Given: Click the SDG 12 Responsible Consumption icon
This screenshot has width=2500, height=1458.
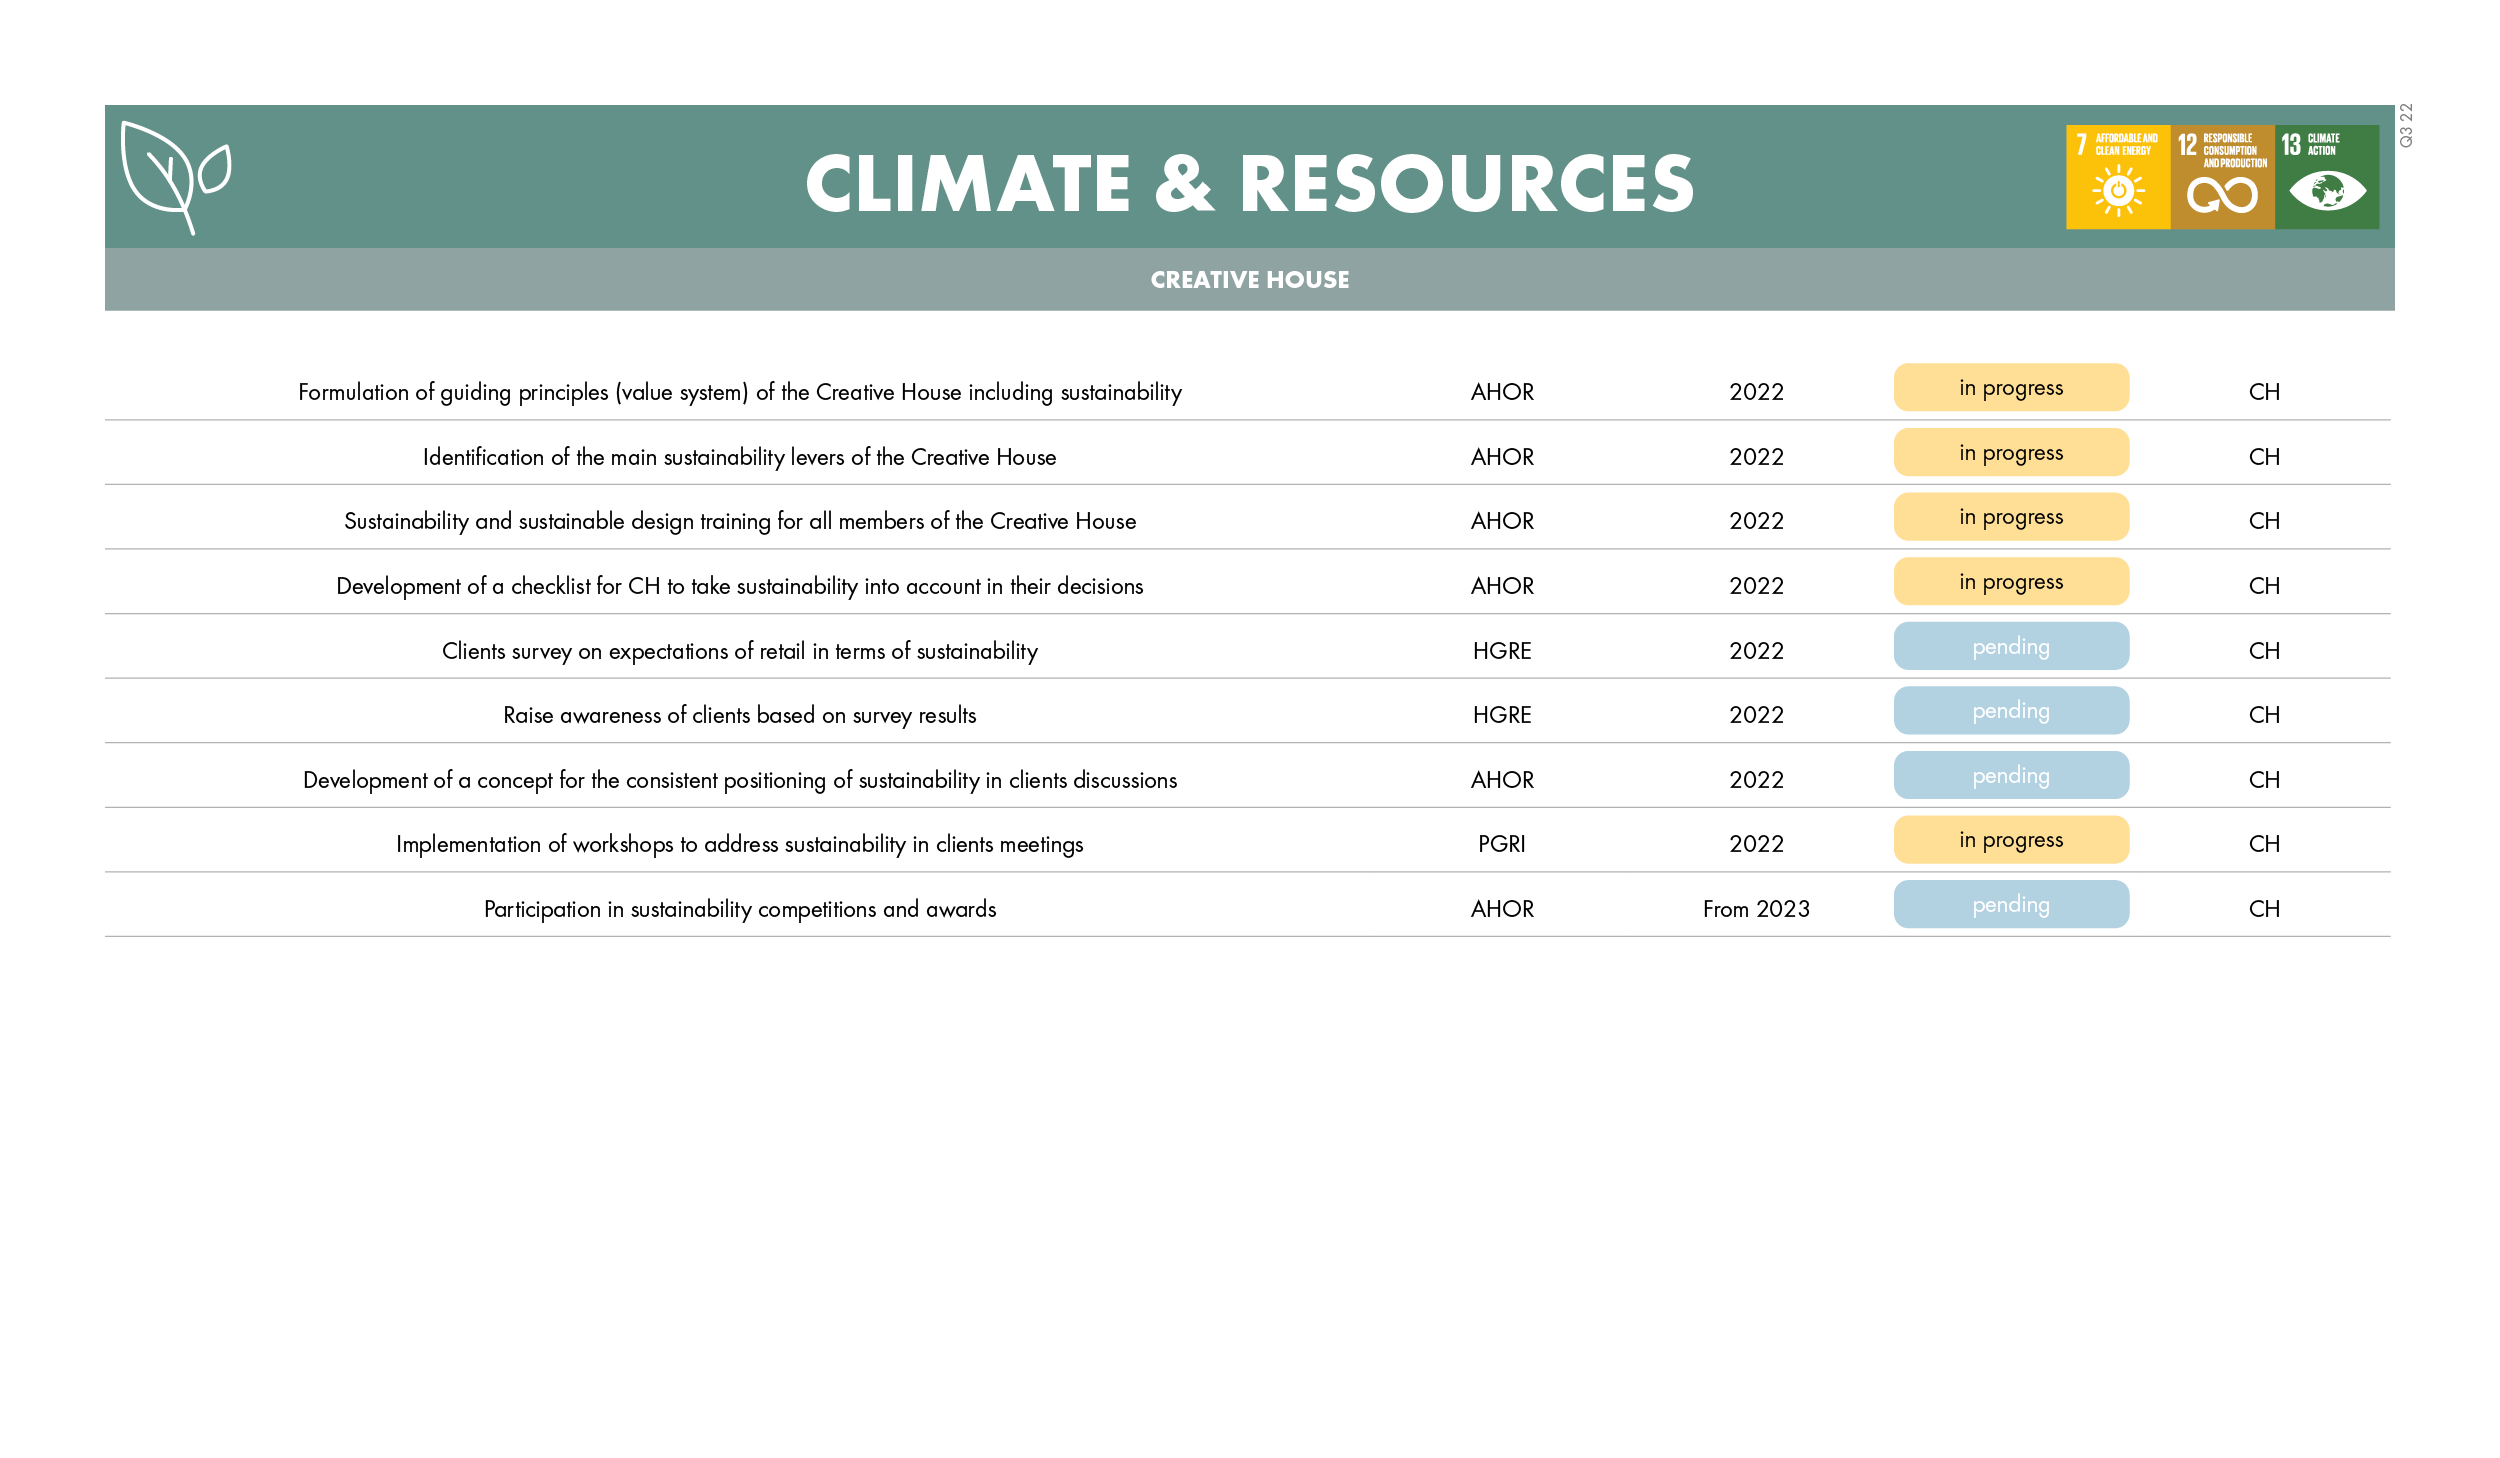Looking at the screenshot, I should click(x=2221, y=177).
